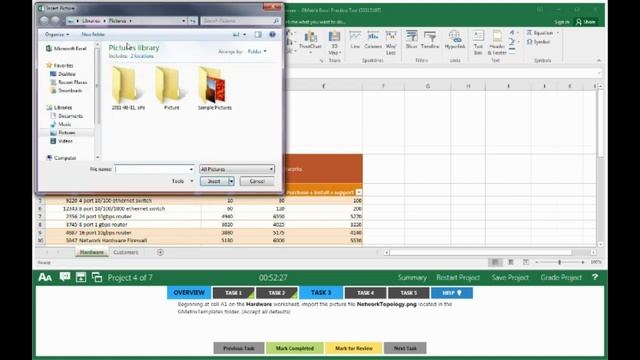Switch to Page Layout view in status bar
640x360 pixels.
[x=510, y=262]
